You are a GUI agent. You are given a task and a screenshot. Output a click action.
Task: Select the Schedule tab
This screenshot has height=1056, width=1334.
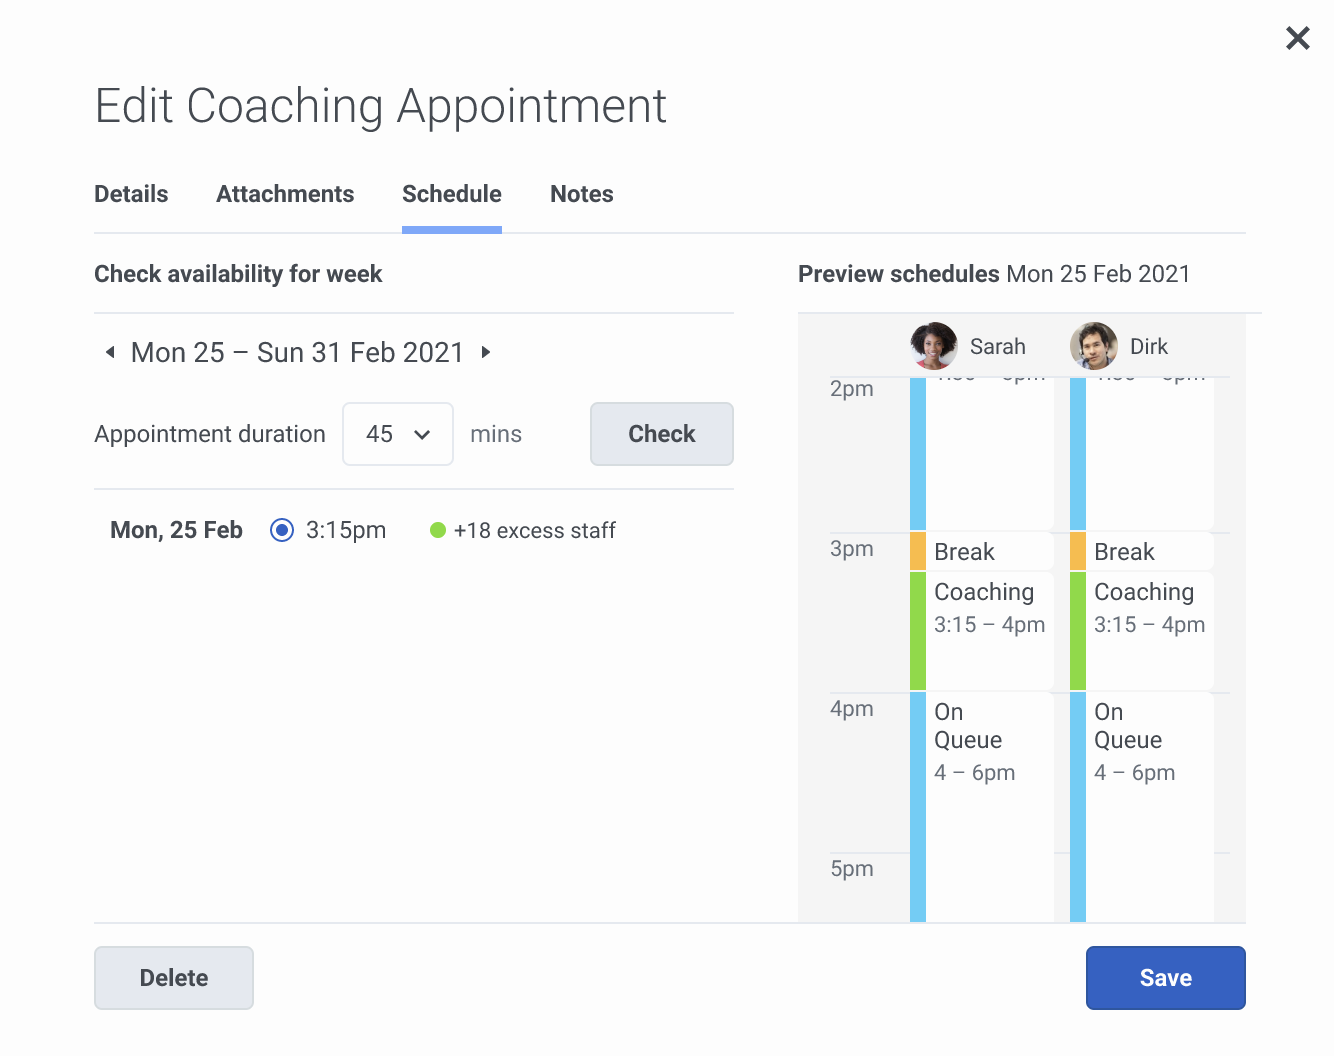click(x=451, y=194)
